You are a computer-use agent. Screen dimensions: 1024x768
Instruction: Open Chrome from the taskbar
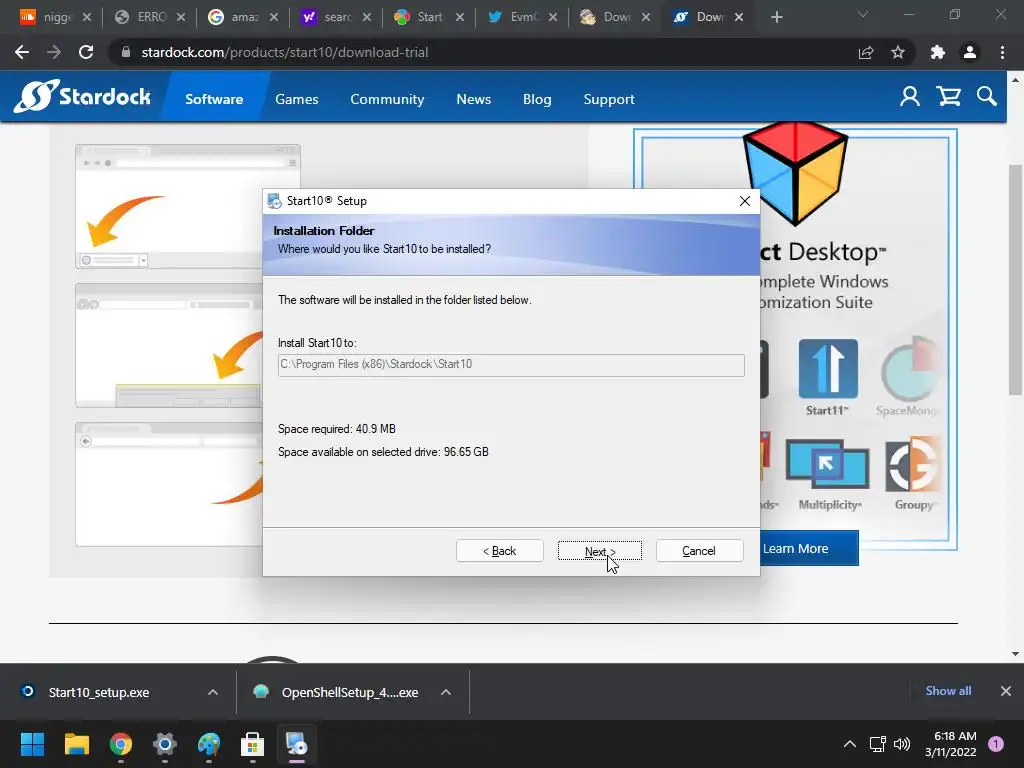[121, 744]
